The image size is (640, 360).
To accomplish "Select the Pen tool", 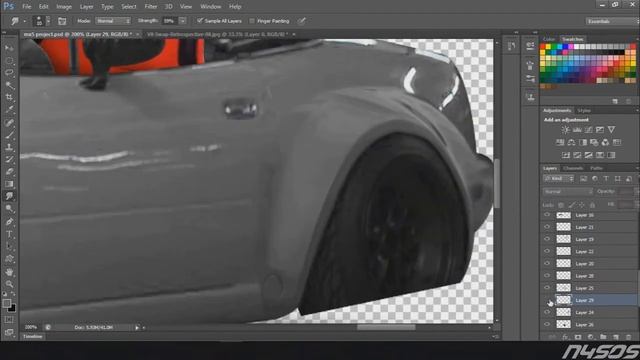I will pyautogui.click(x=9, y=222).
